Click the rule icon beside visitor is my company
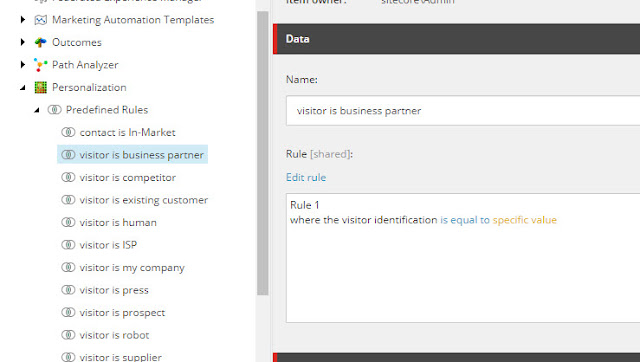This screenshot has width=640, height=362. [x=68, y=267]
